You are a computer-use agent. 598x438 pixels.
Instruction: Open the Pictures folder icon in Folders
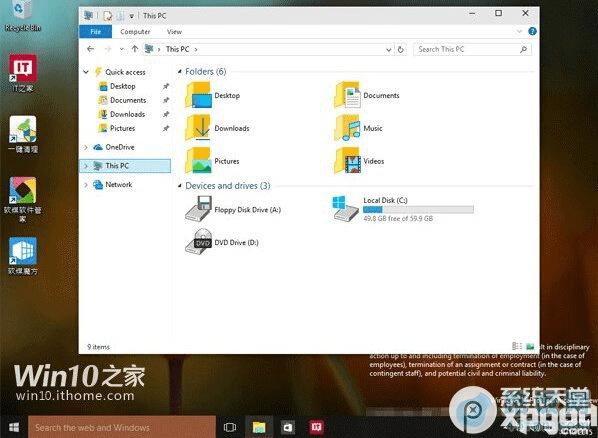[198, 161]
